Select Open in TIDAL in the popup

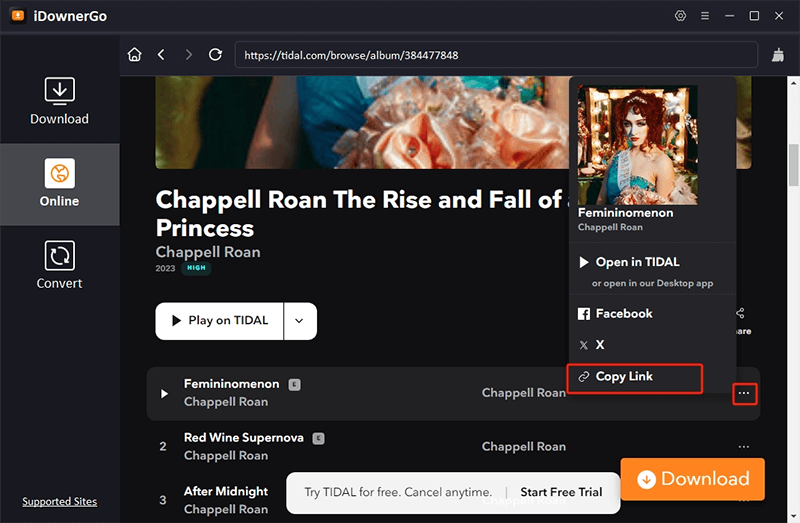[x=637, y=262]
